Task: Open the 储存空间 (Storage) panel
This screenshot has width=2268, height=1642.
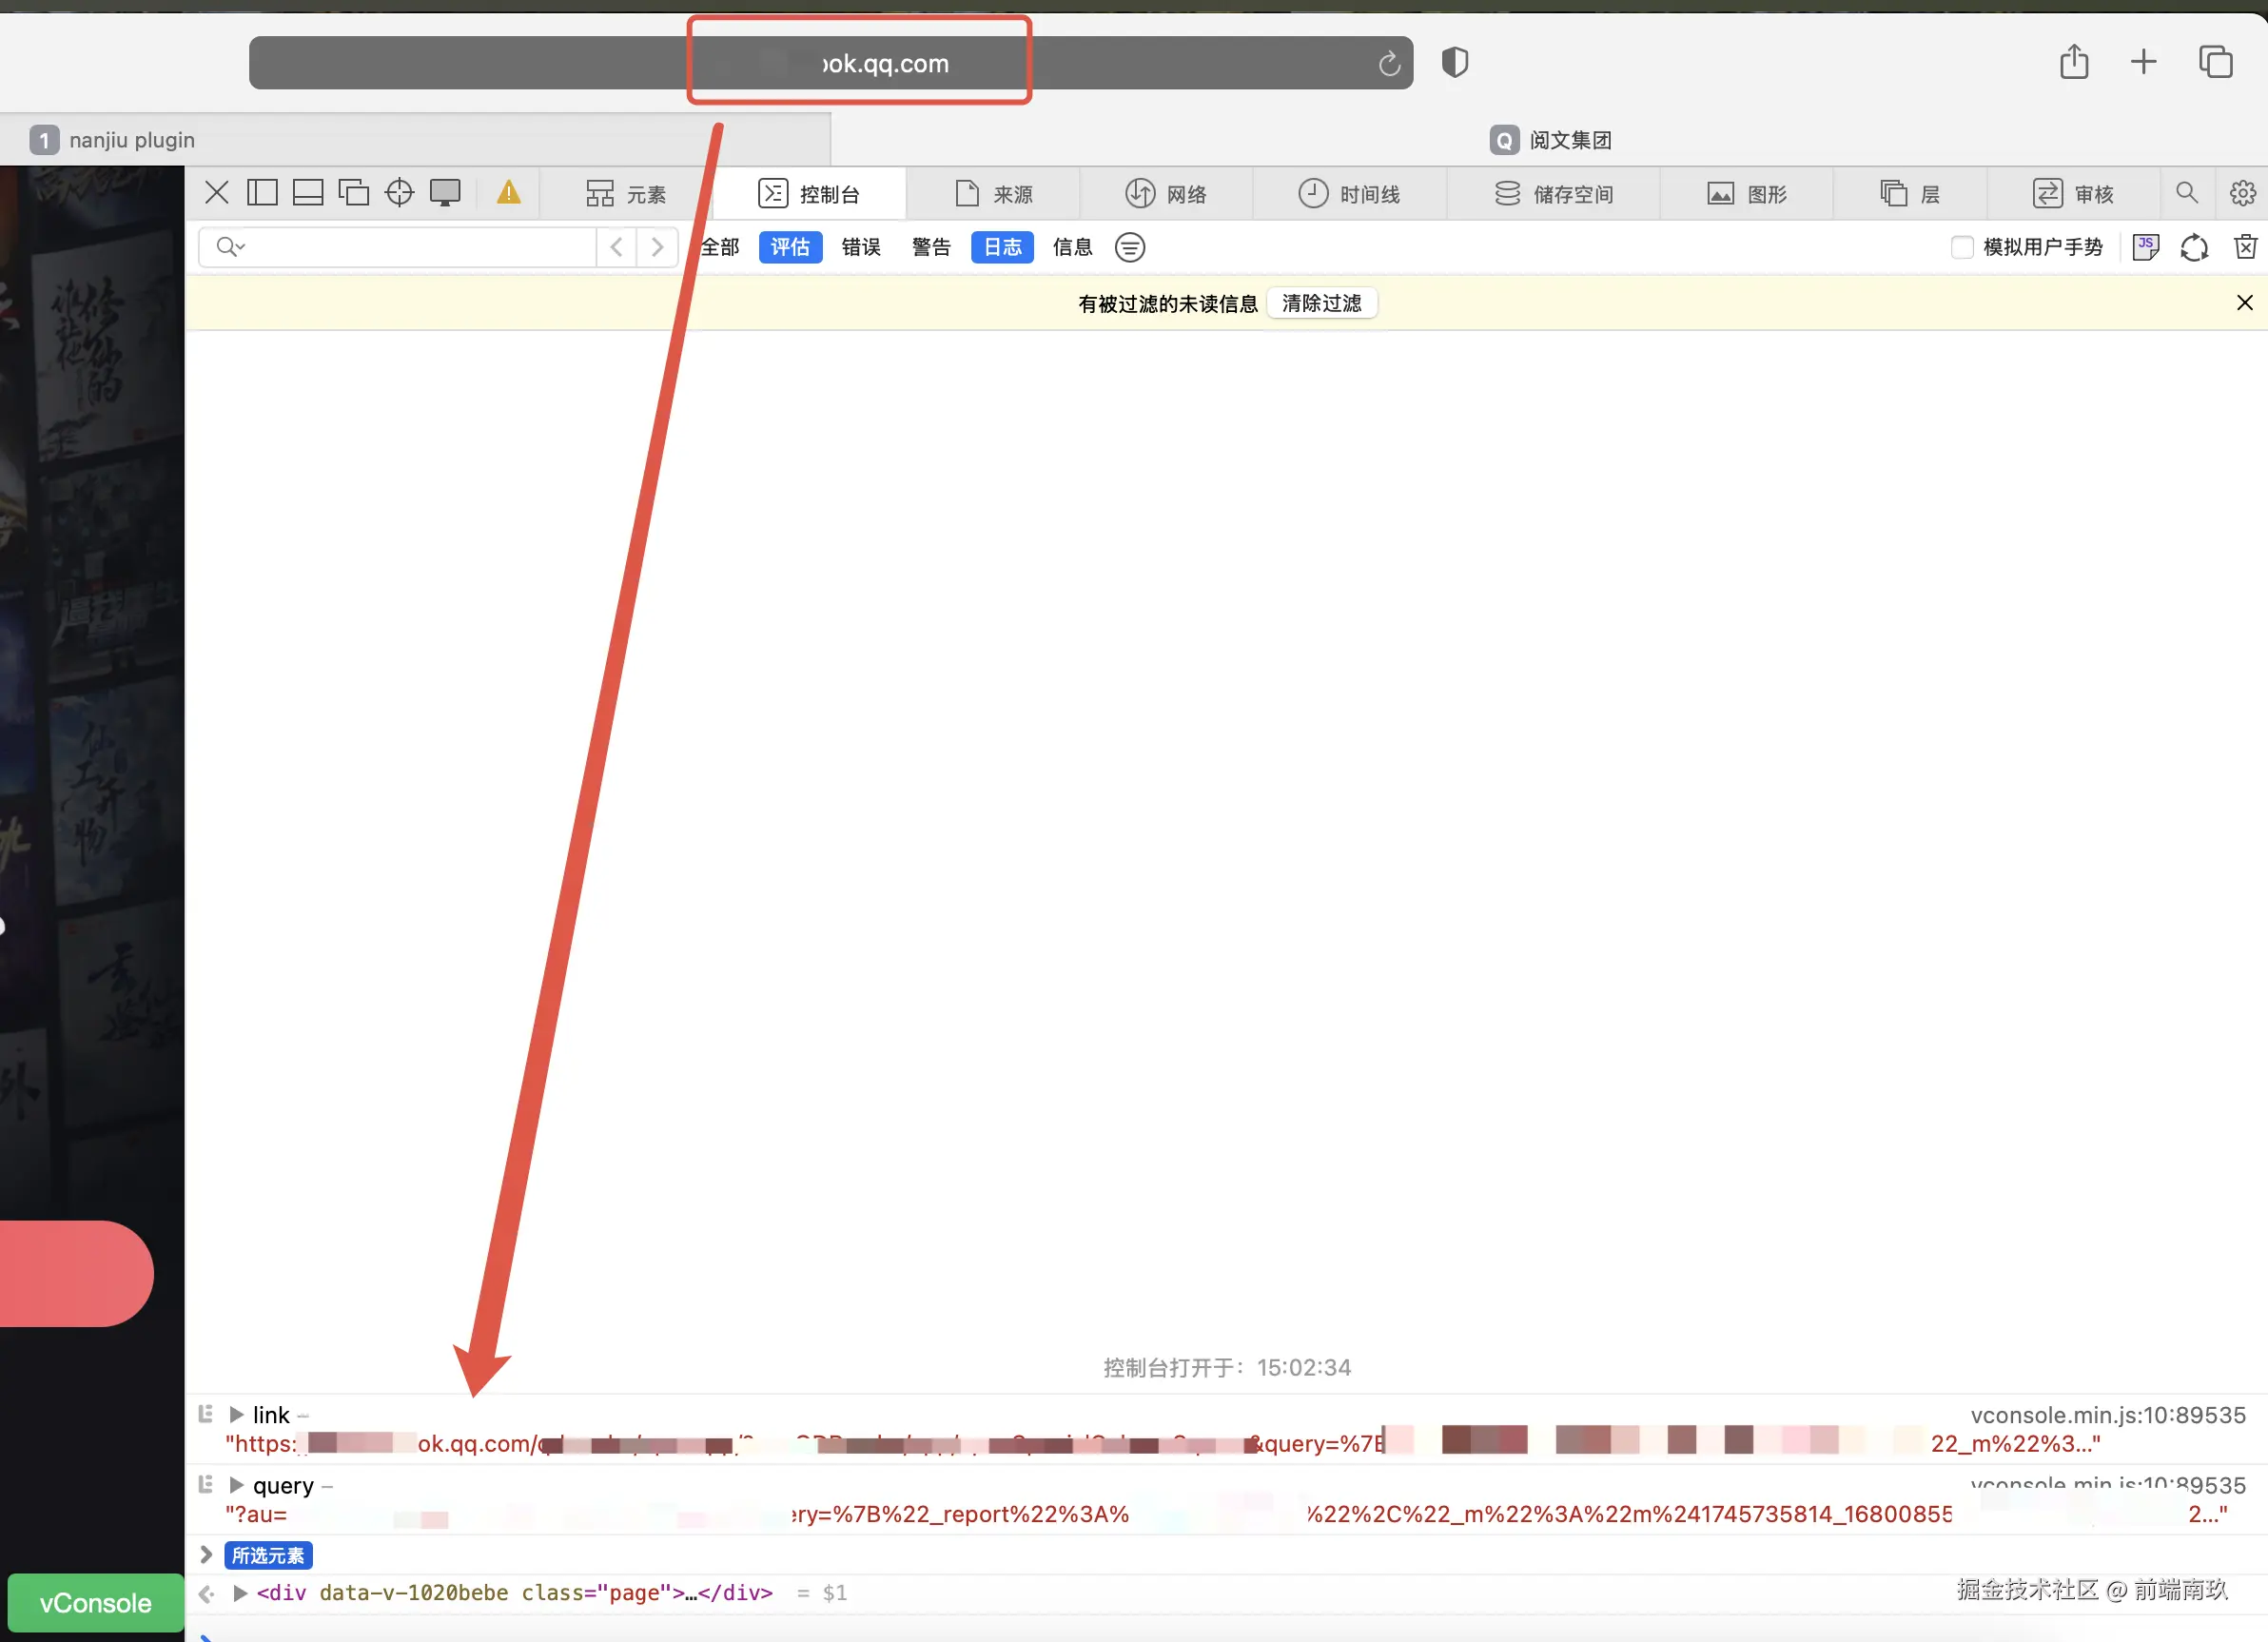Action: point(1553,193)
